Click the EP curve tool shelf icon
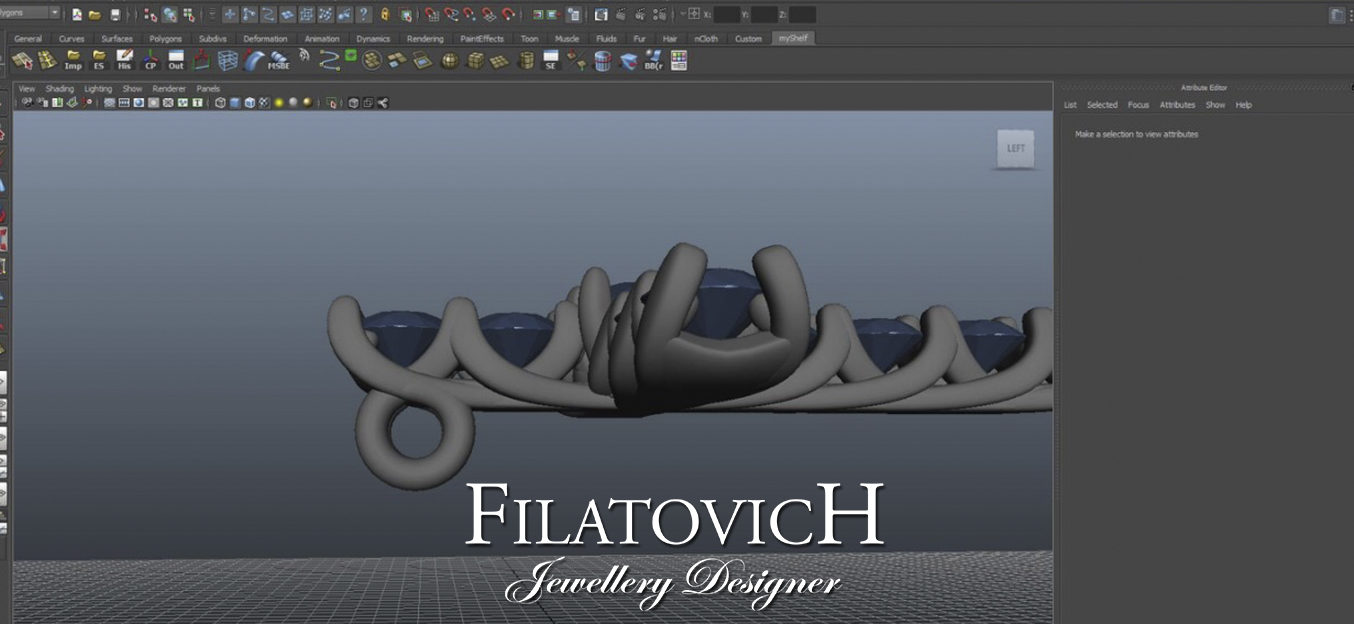This screenshot has height=624, width=1354. (329, 61)
